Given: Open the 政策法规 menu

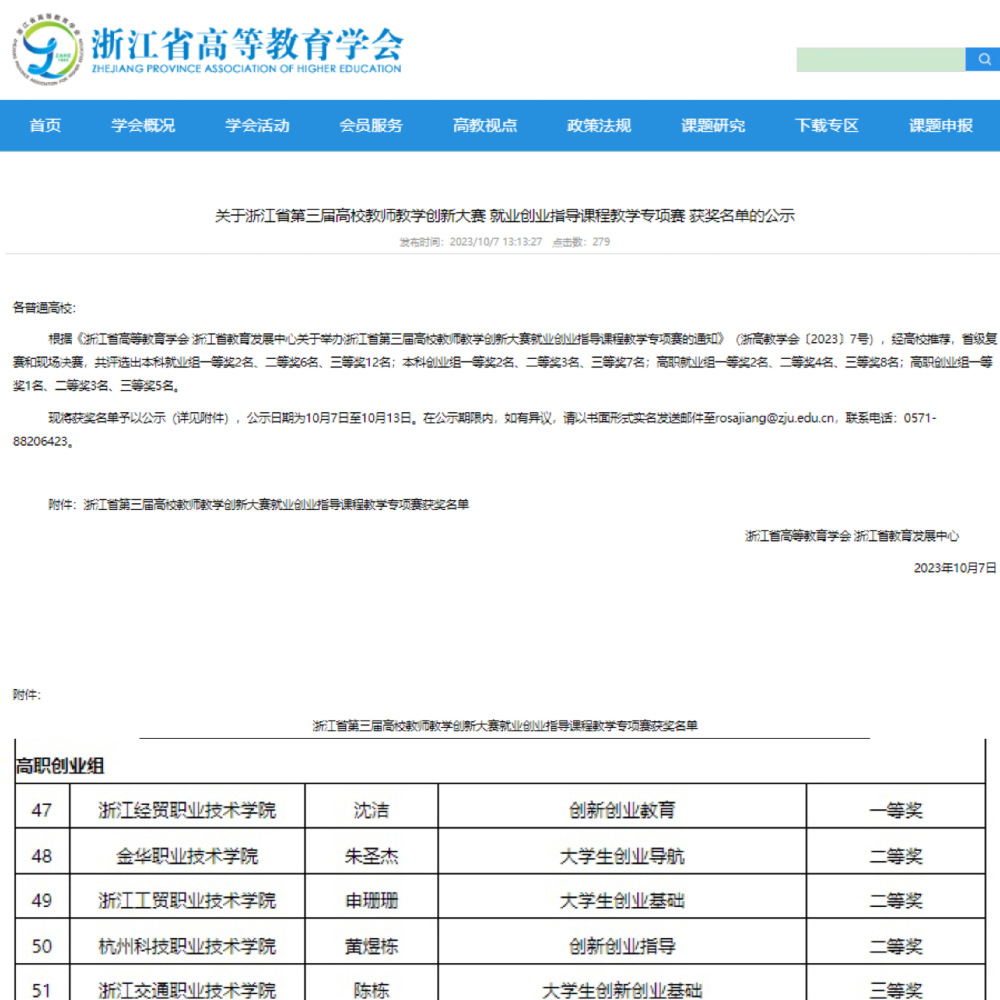Looking at the screenshot, I should point(599,126).
